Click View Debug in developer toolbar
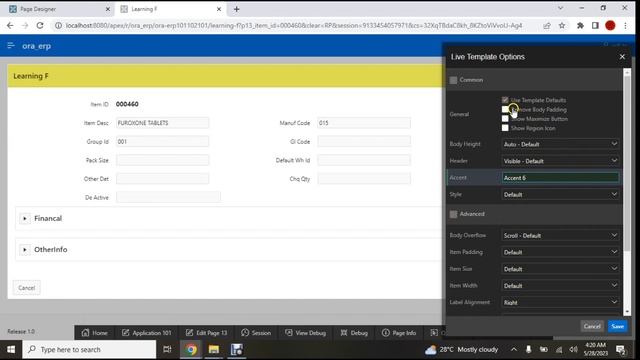Screen dimensions: 640x360 pos(305,333)
